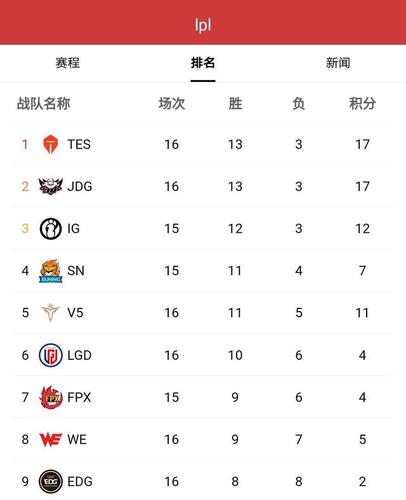Open the IG team logo
Screen dimensions: 406x500
point(51,229)
